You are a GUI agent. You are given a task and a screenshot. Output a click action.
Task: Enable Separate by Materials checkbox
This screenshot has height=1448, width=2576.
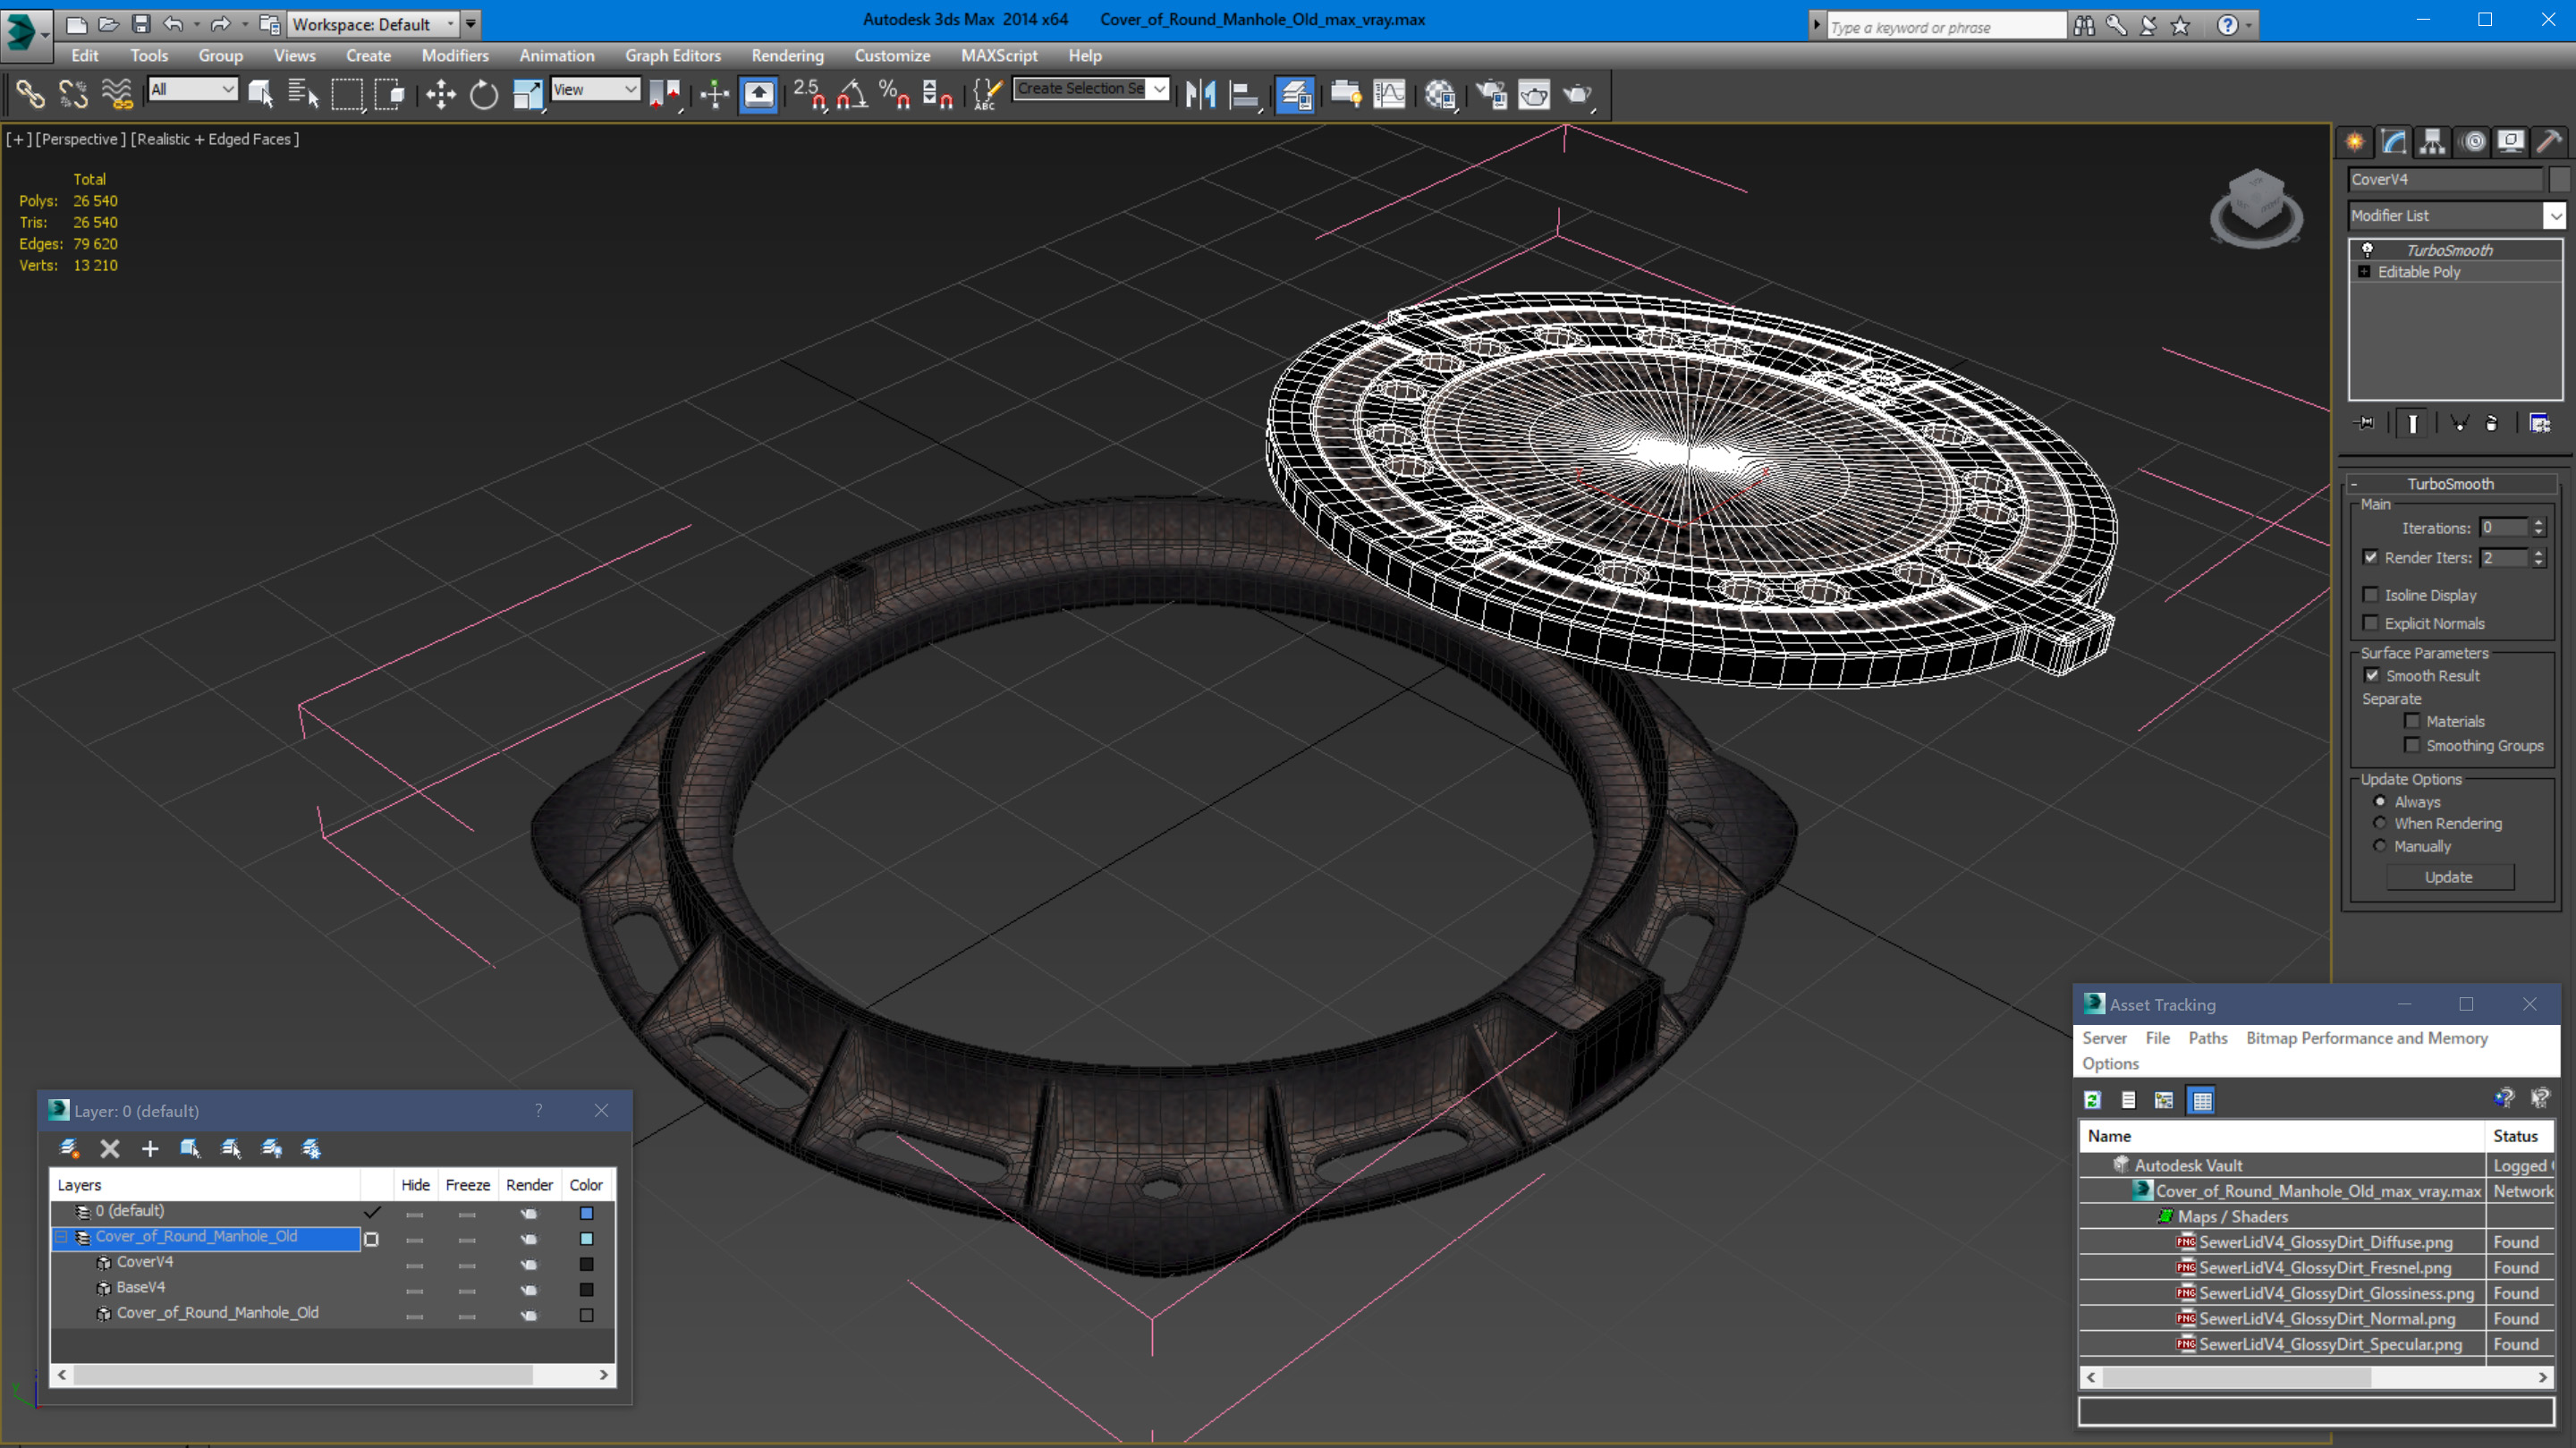(x=2412, y=721)
